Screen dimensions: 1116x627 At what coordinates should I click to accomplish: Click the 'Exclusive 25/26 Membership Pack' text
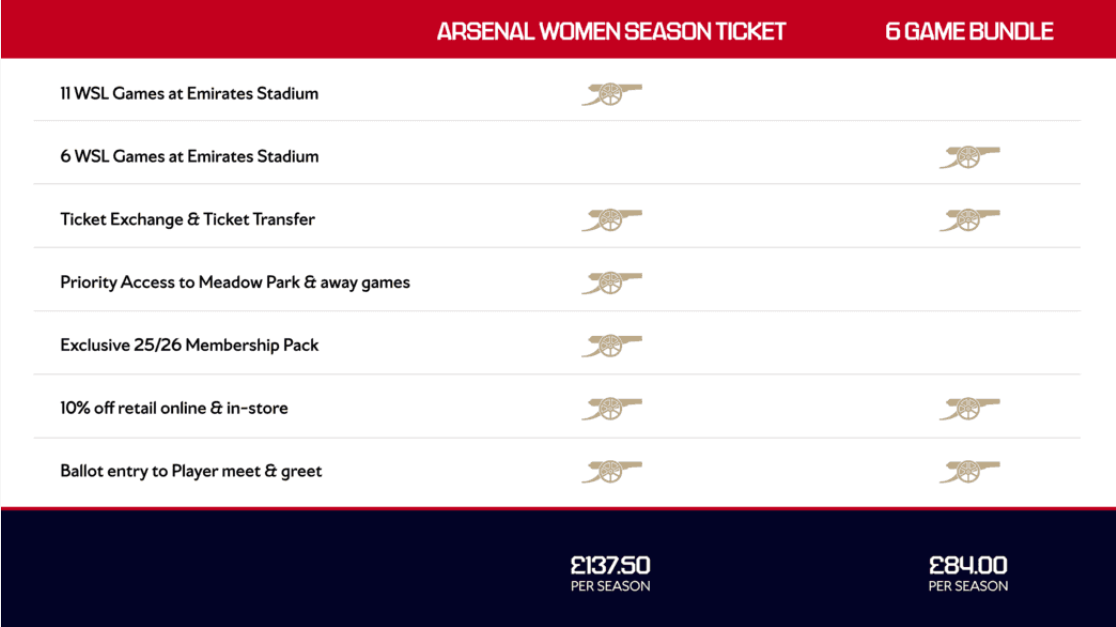[189, 346]
